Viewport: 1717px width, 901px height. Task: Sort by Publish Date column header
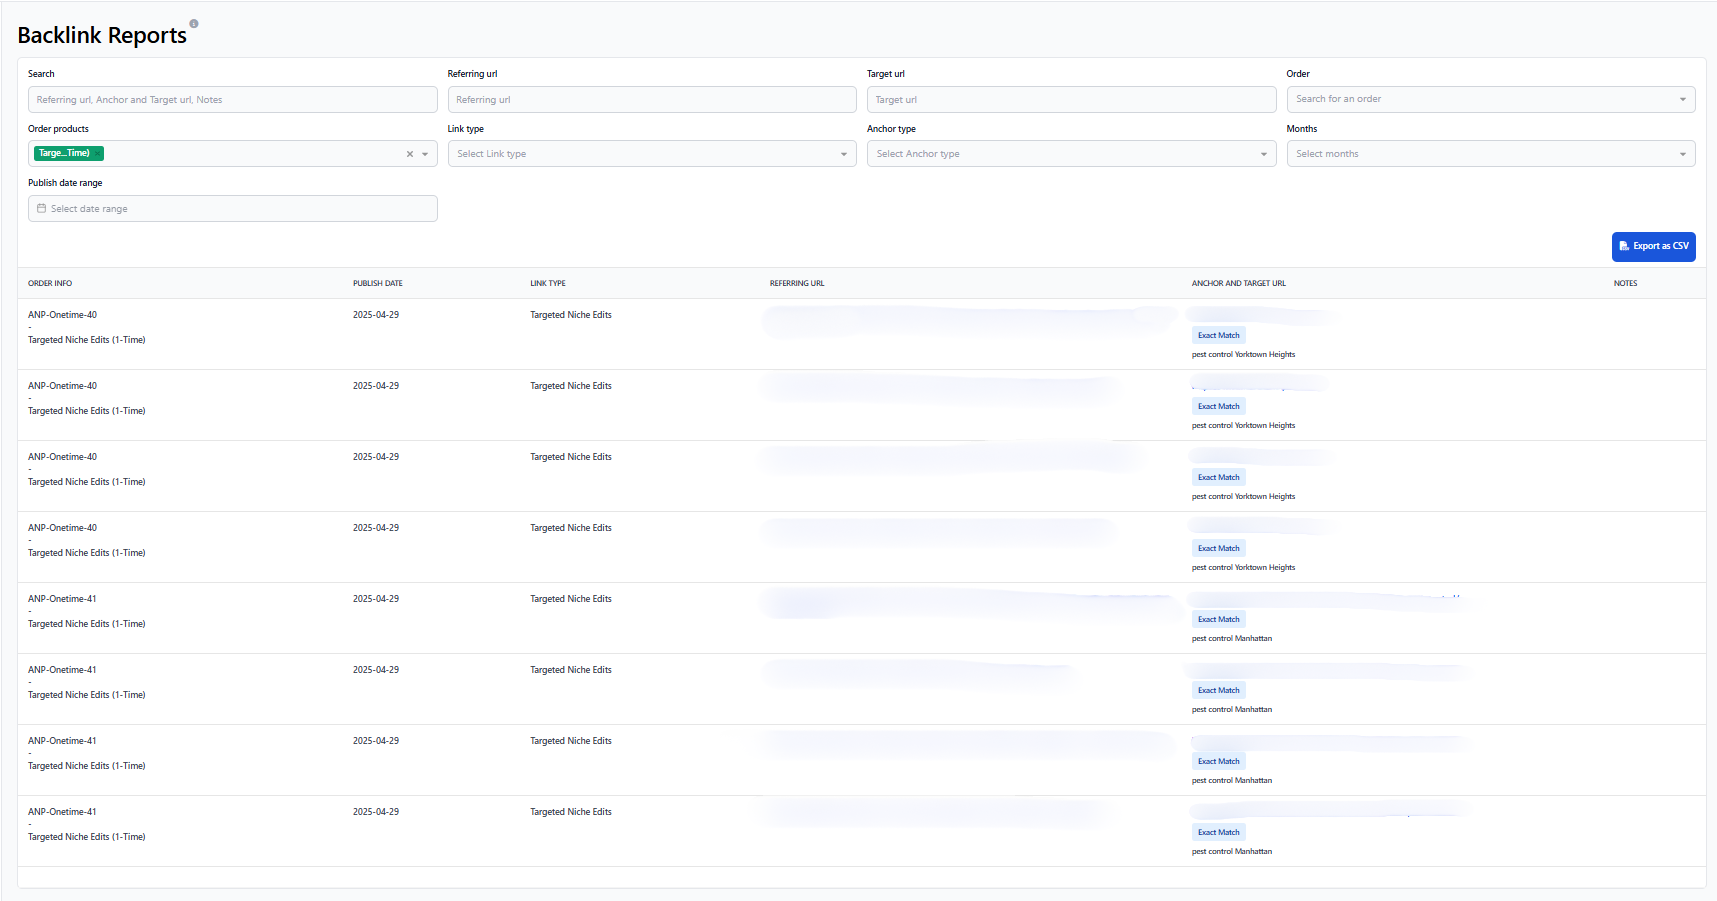pyautogui.click(x=377, y=284)
